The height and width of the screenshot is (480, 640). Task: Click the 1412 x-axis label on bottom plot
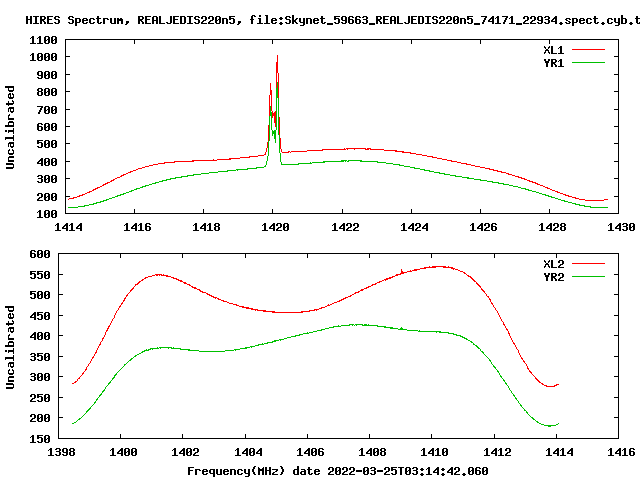(x=497, y=452)
